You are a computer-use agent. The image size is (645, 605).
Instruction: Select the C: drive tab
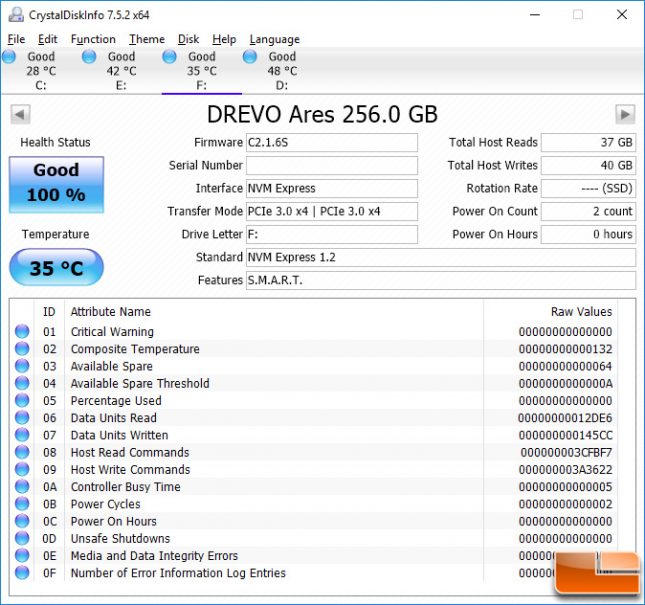tap(41, 71)
